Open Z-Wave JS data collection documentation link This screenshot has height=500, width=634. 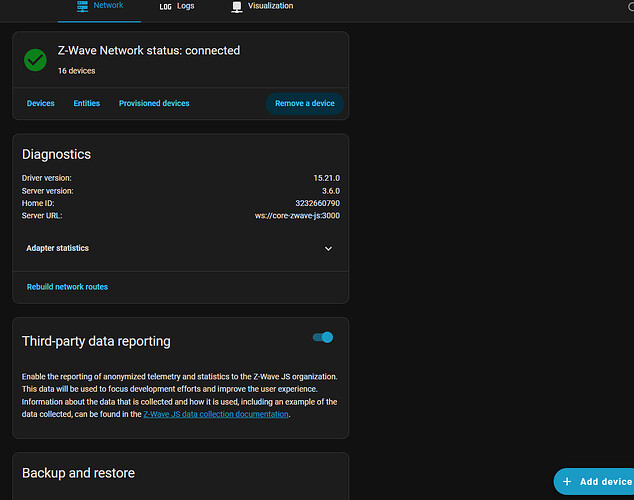pos(216,414)
